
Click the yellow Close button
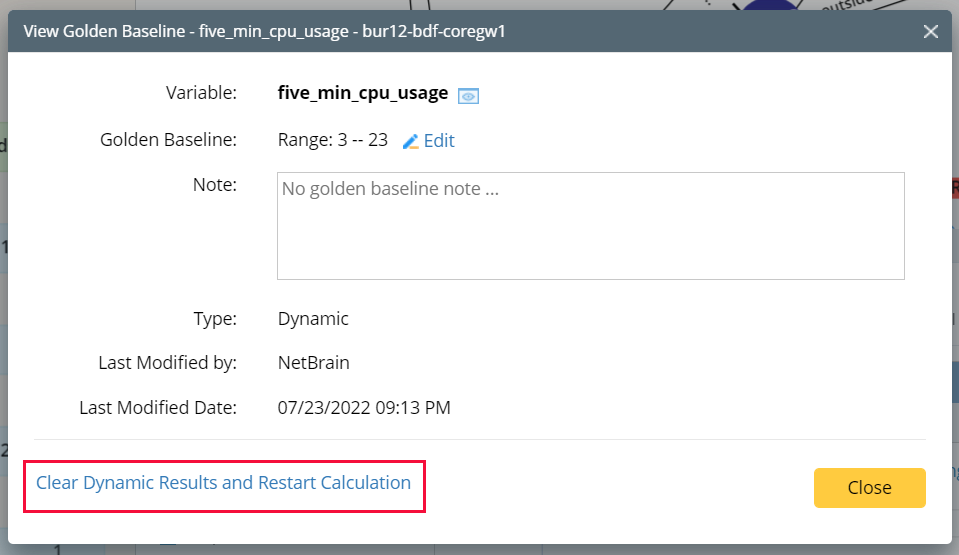(870, 488)
